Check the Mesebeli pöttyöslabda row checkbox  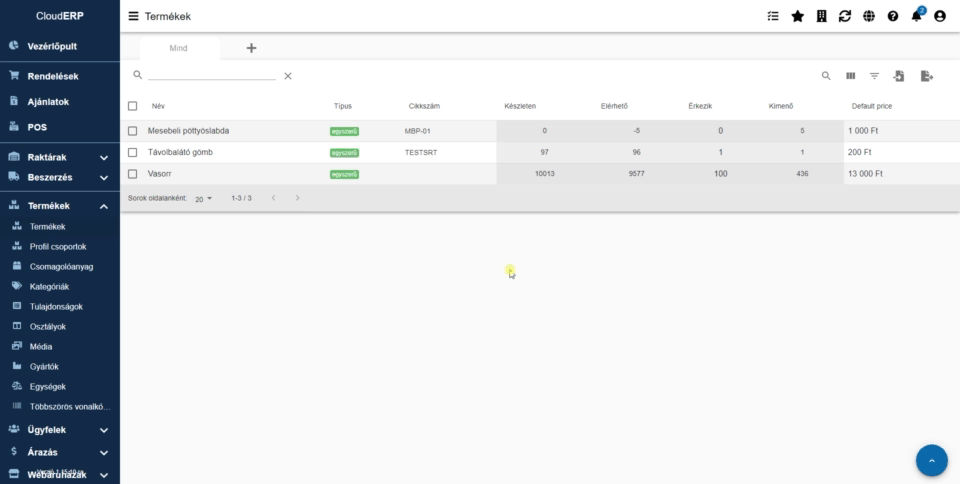pyautogui.click(x=132, y=131)
